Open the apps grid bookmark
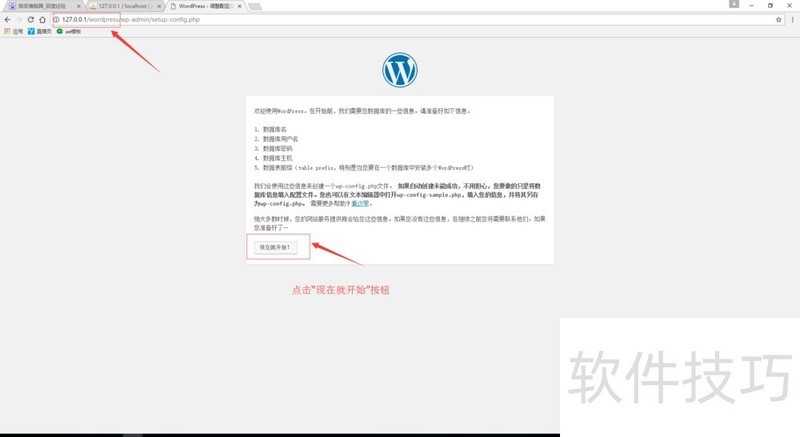Image resolution: width=800 pixels, height=437 pixels. tap(14, 31)
